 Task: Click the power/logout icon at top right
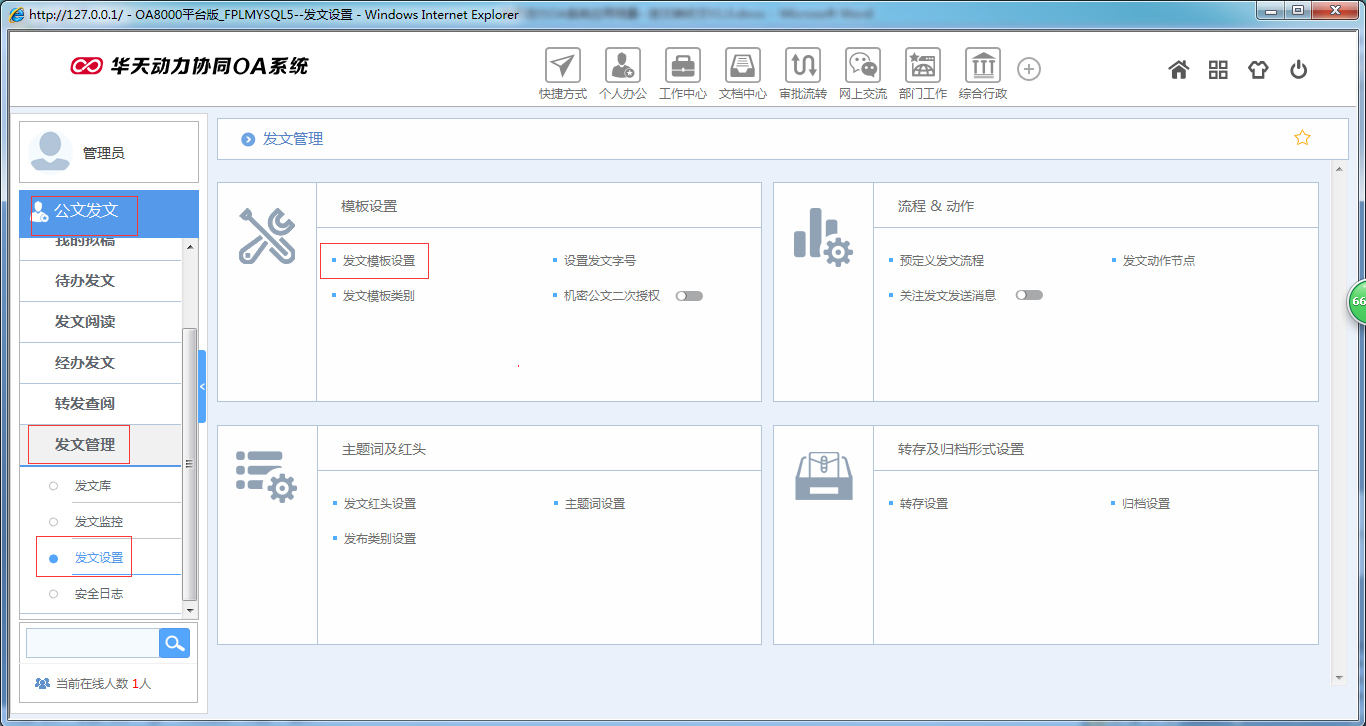tap(1298, 69)
